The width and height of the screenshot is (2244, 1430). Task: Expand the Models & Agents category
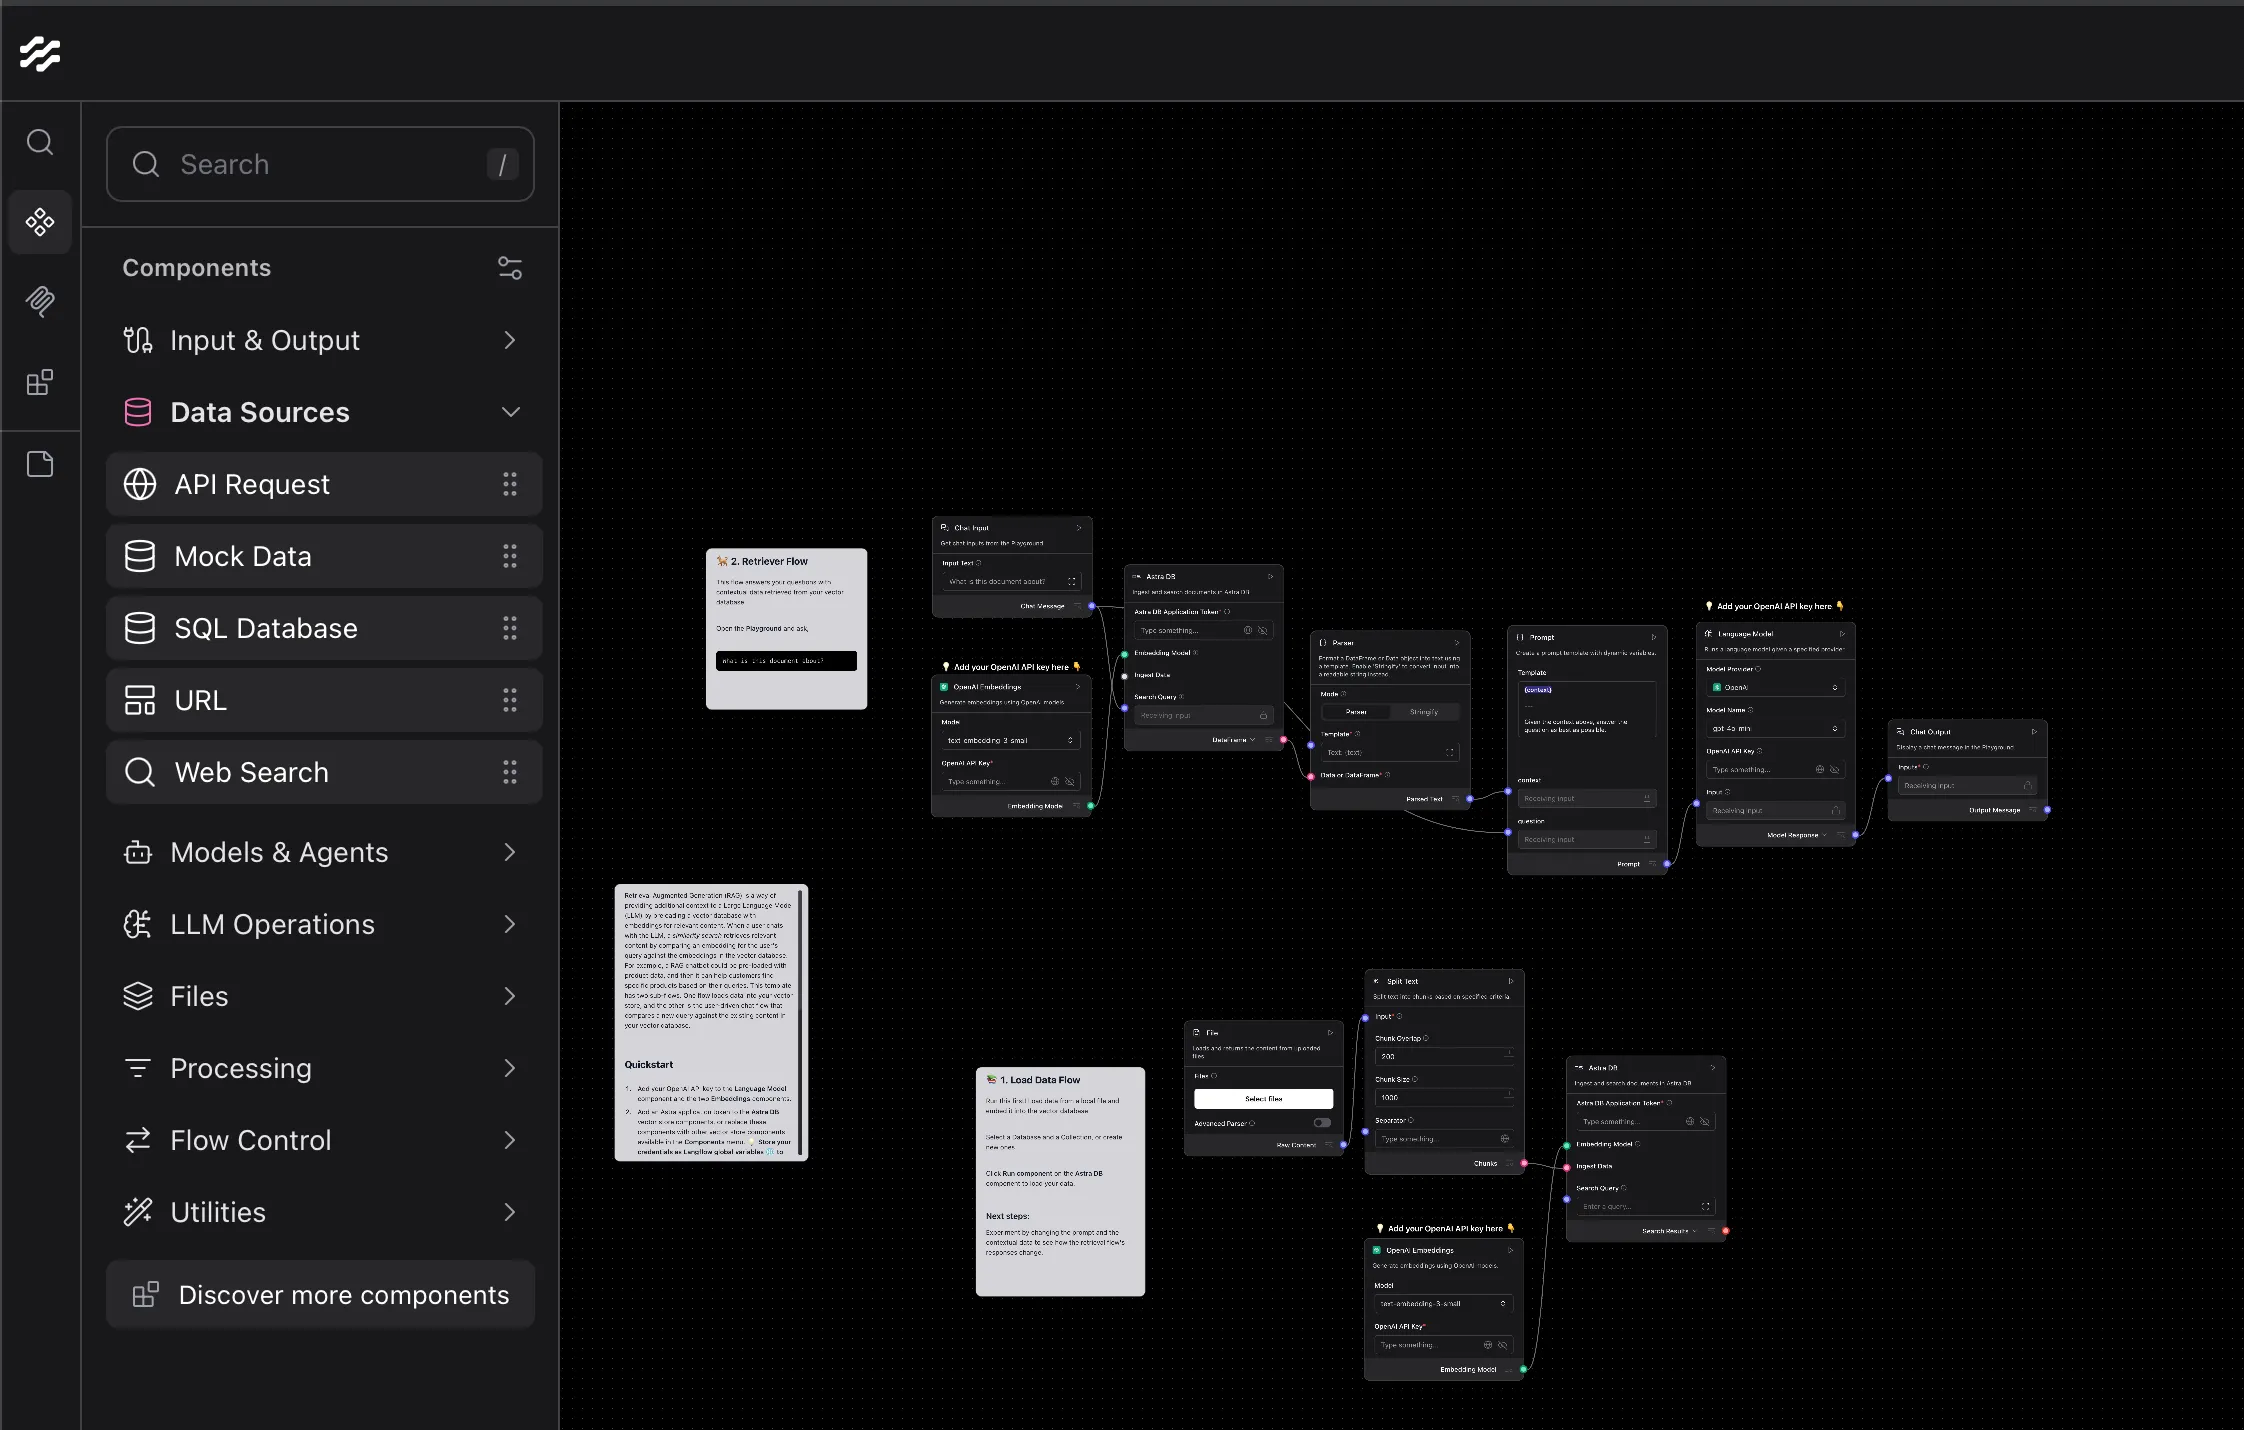510,852
